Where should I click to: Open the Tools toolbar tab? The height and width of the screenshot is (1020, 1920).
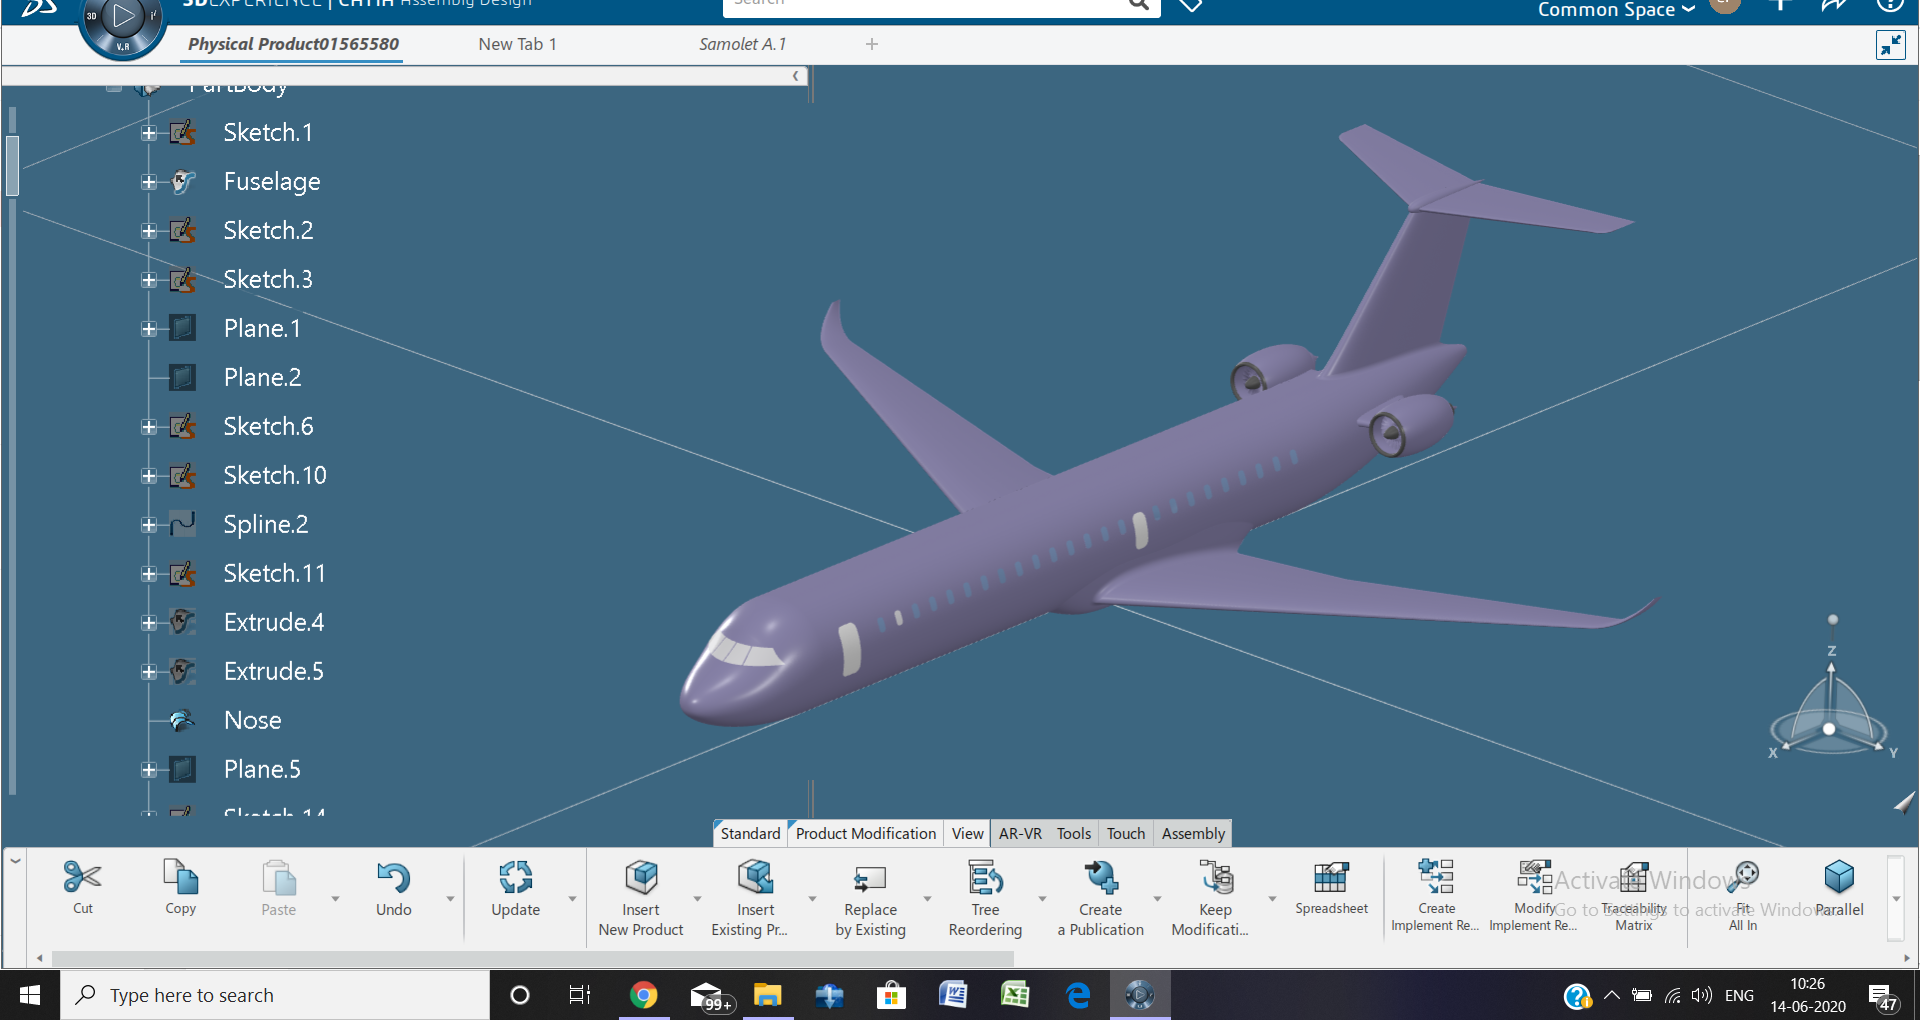(1074, 833)
